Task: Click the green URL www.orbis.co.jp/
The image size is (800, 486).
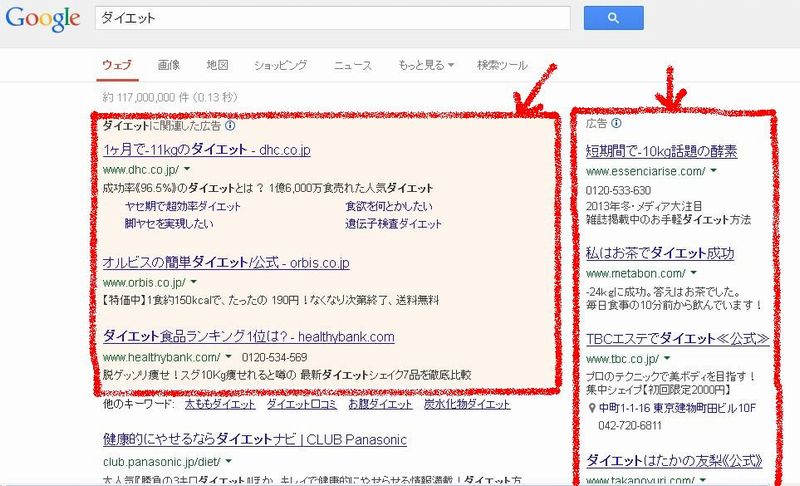Action: (144, 283)
